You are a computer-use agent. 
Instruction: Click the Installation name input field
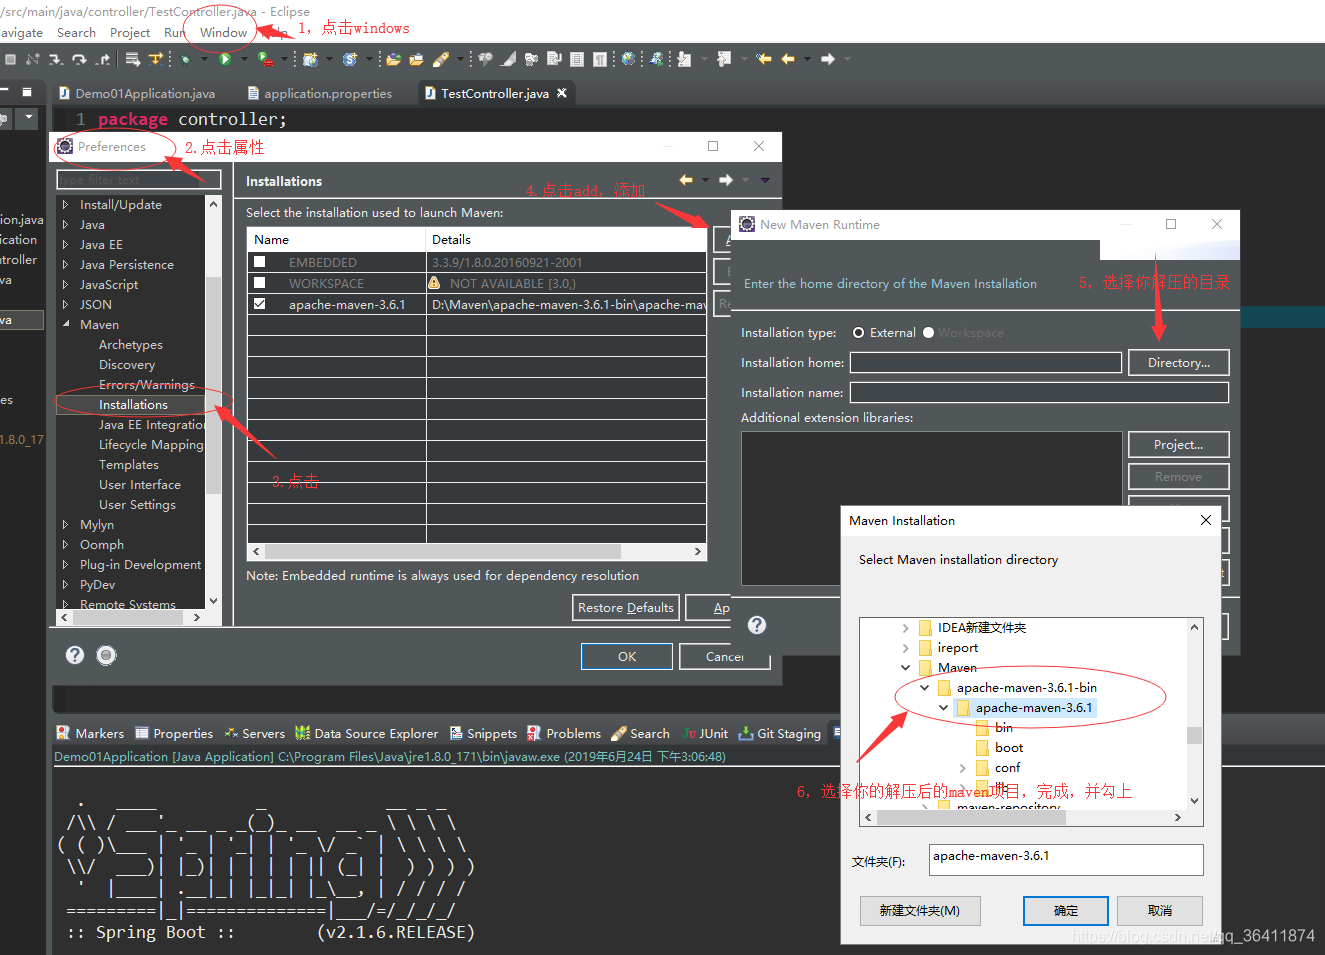tap(1039, 392)
